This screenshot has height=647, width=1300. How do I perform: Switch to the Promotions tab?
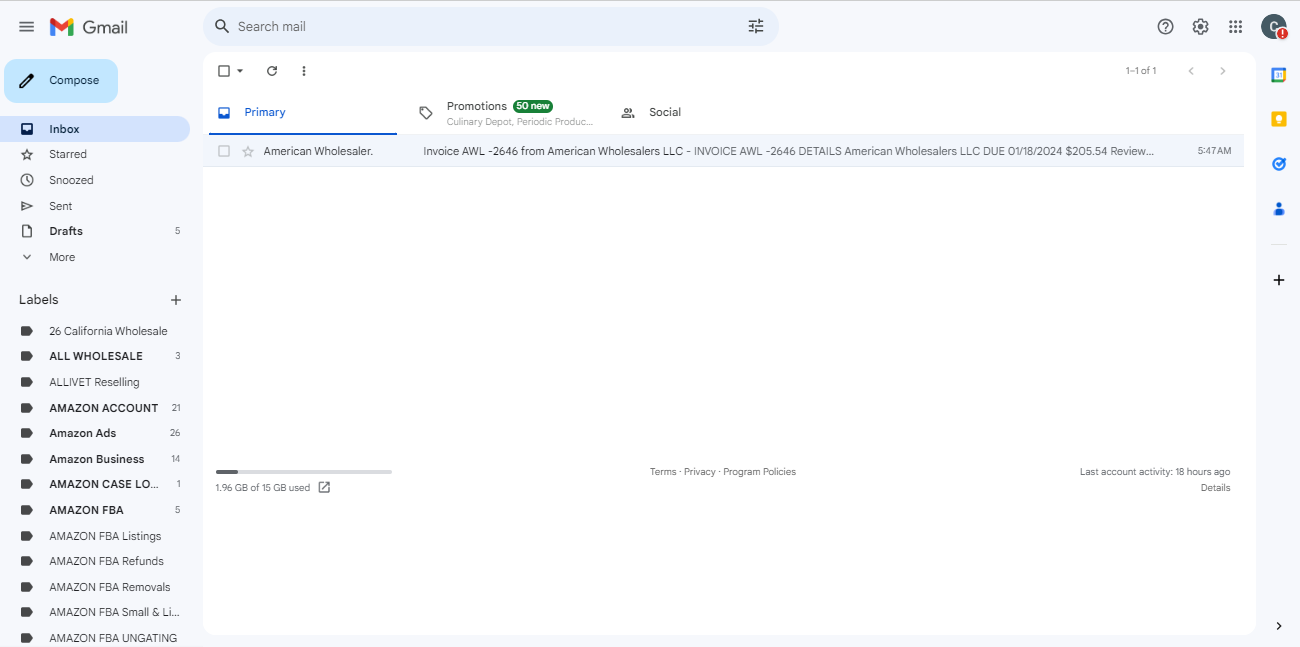[x=503, y=113]
